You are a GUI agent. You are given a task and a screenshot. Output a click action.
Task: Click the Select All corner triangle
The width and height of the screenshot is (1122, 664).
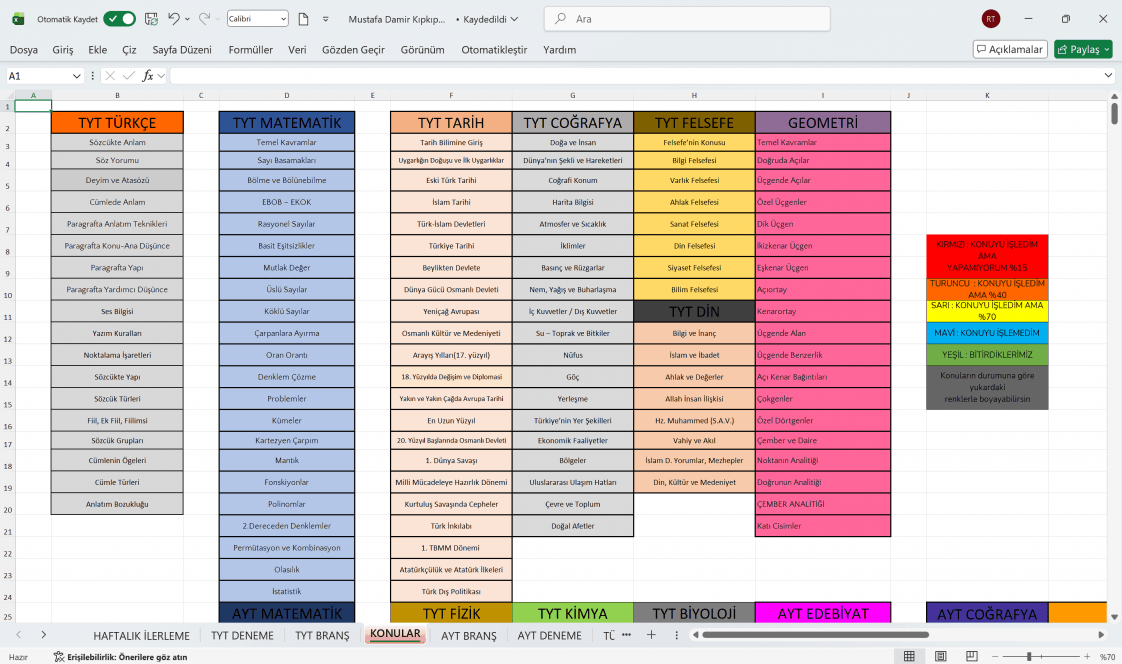(x=10, y=95)
